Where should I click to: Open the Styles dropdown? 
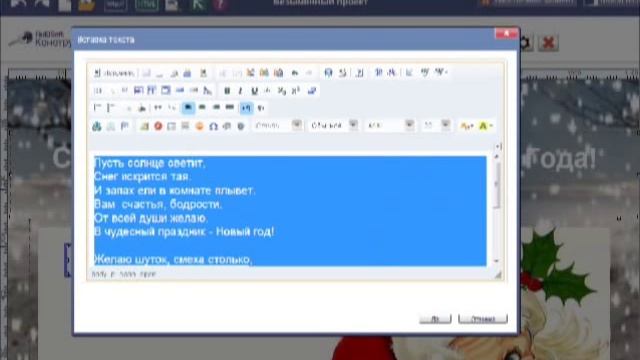pyautogui.click(x=278, y=125)
